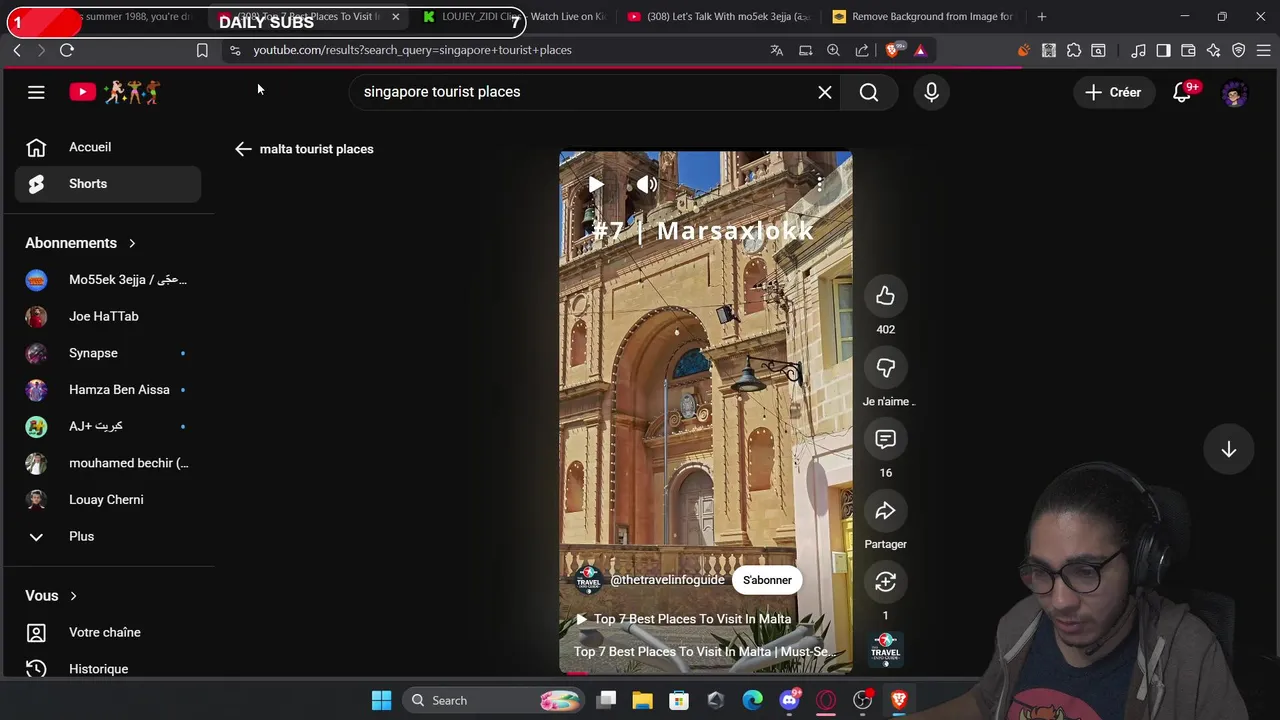Go back in the browser

(x=17, y=50)
